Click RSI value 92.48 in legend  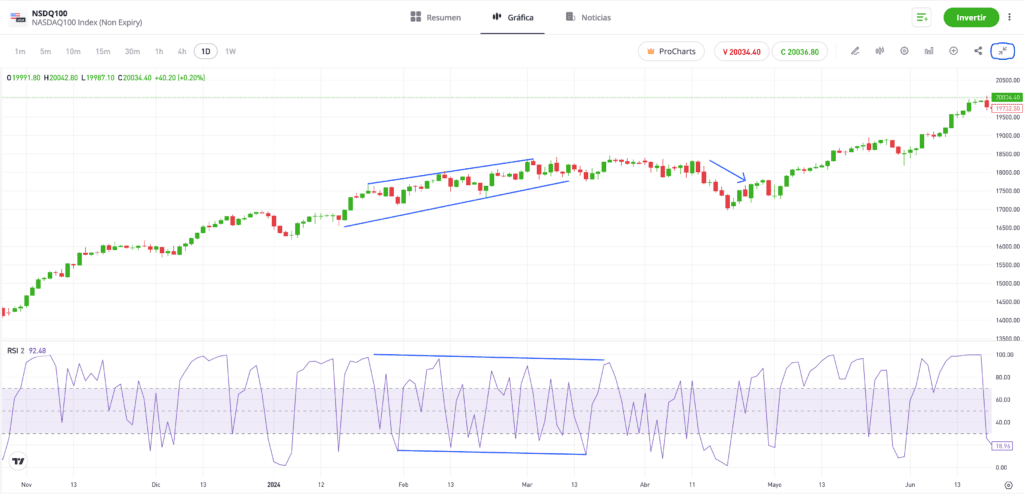point(38,350)
